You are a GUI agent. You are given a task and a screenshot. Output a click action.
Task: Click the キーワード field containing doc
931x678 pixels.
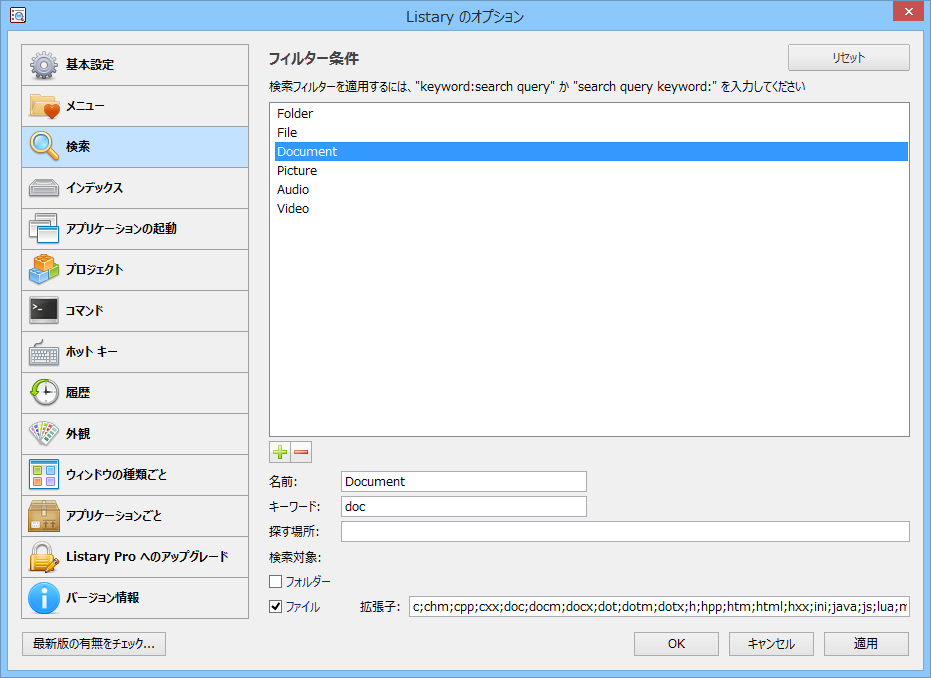point(464,506)
